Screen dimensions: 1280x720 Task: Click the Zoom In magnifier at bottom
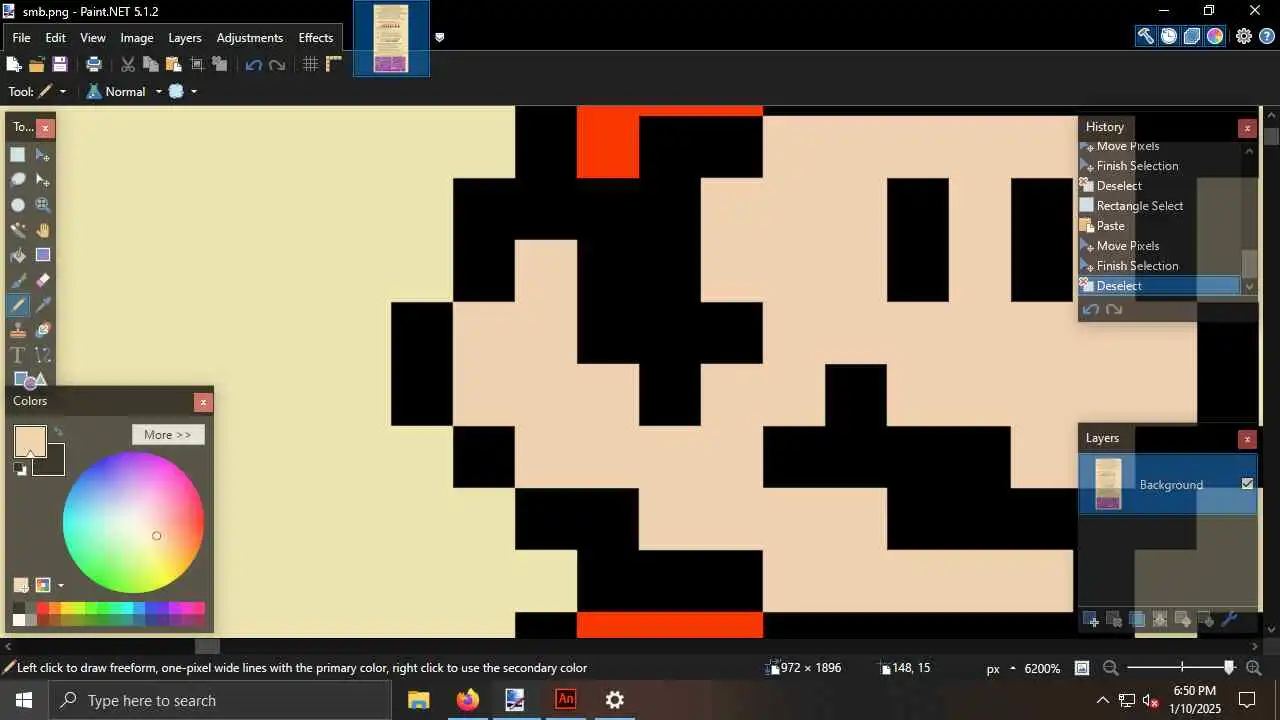[1253, 668]
